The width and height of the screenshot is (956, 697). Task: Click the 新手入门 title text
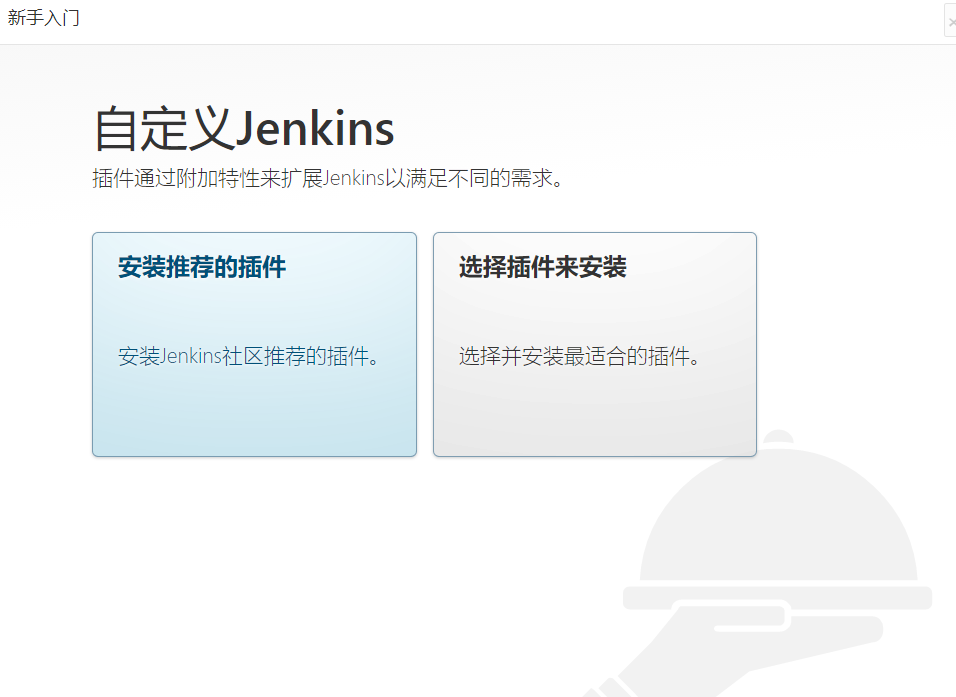point(43,18)
